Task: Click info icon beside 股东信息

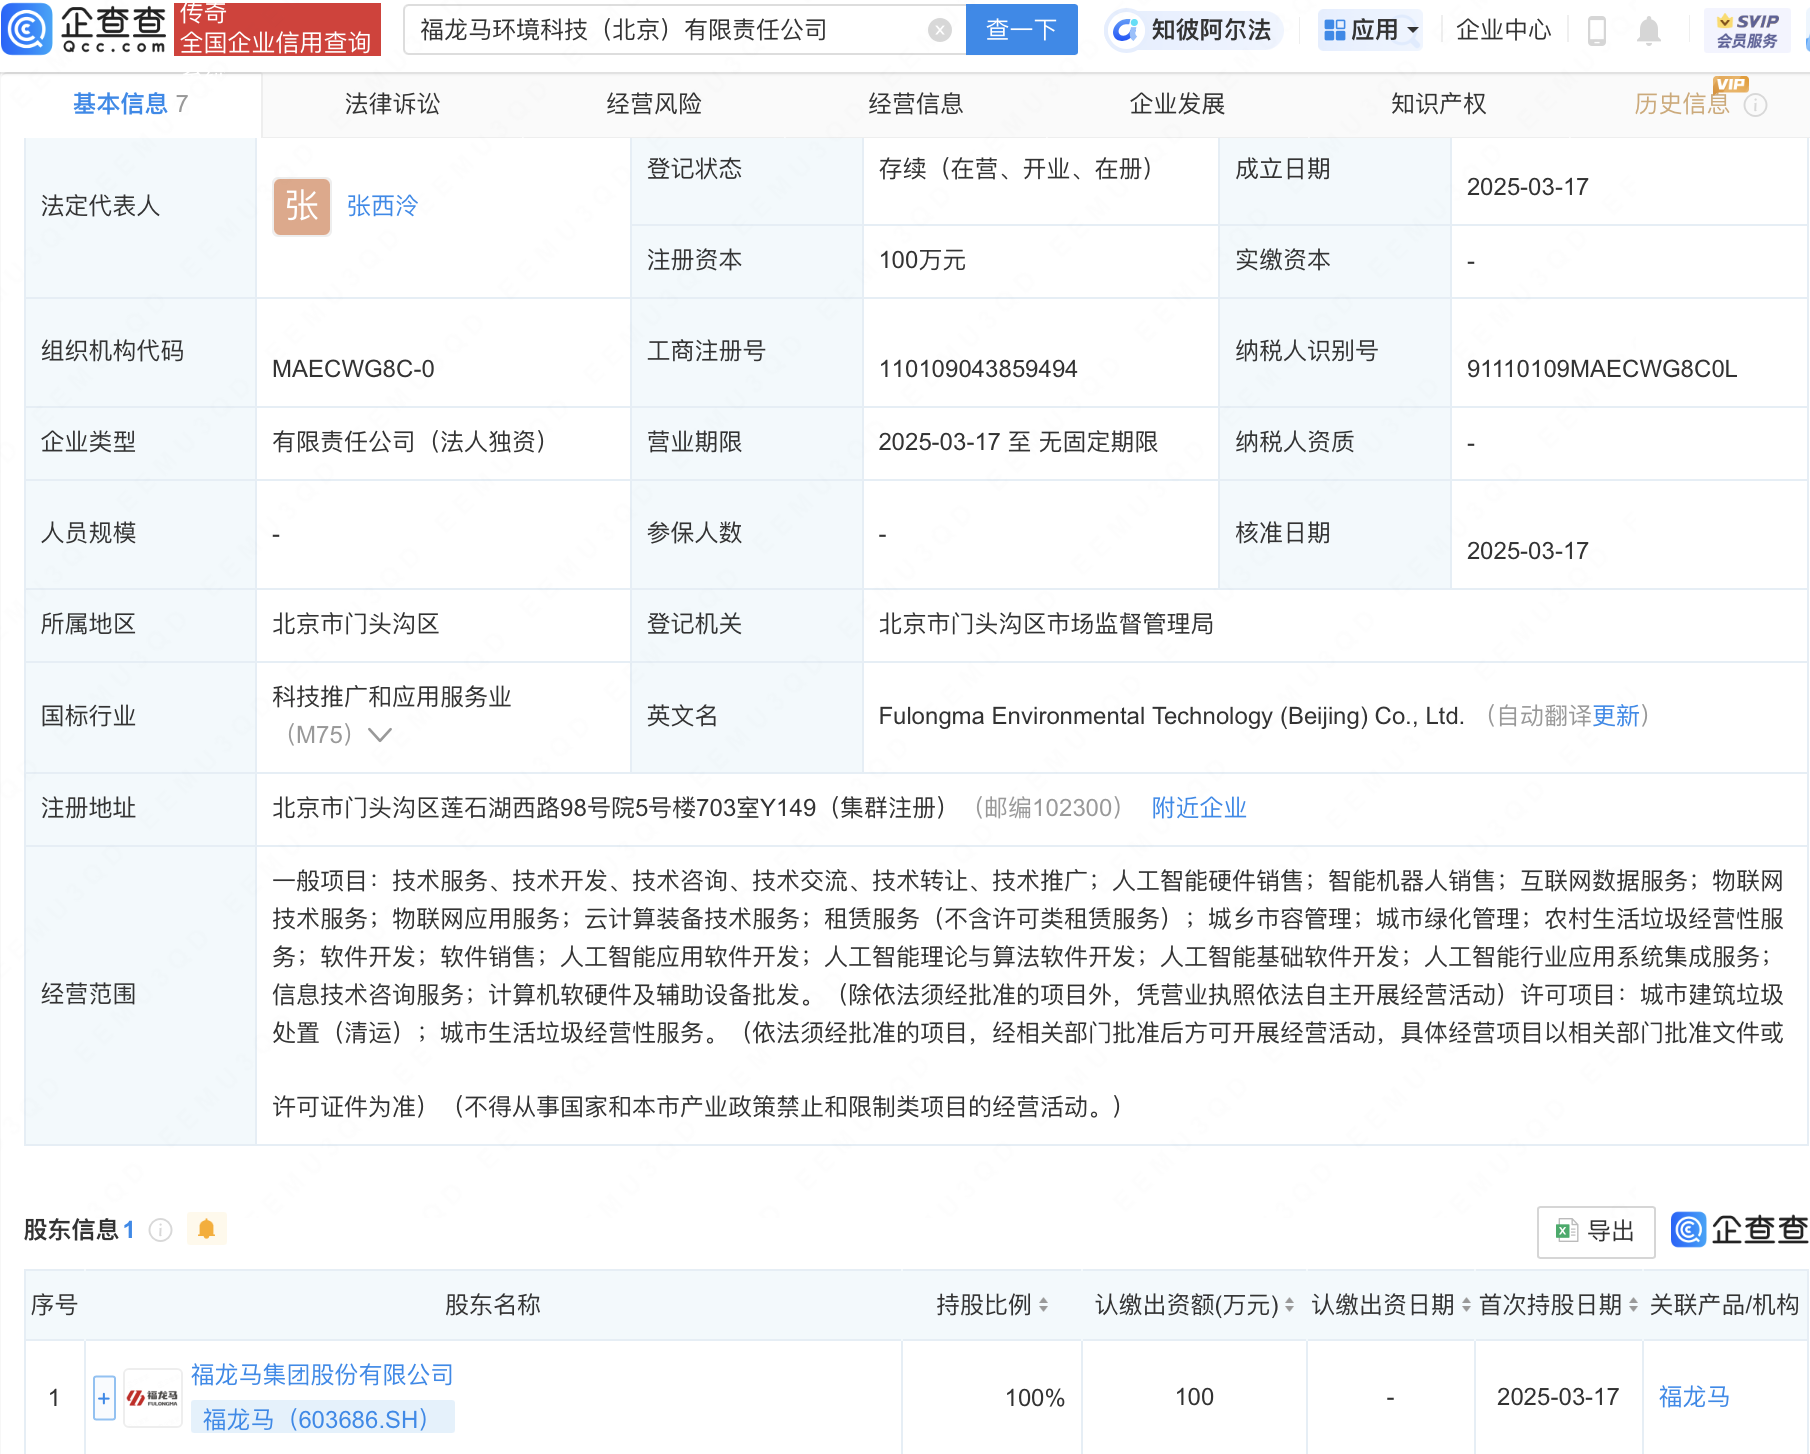Action: click(161, 1230)
